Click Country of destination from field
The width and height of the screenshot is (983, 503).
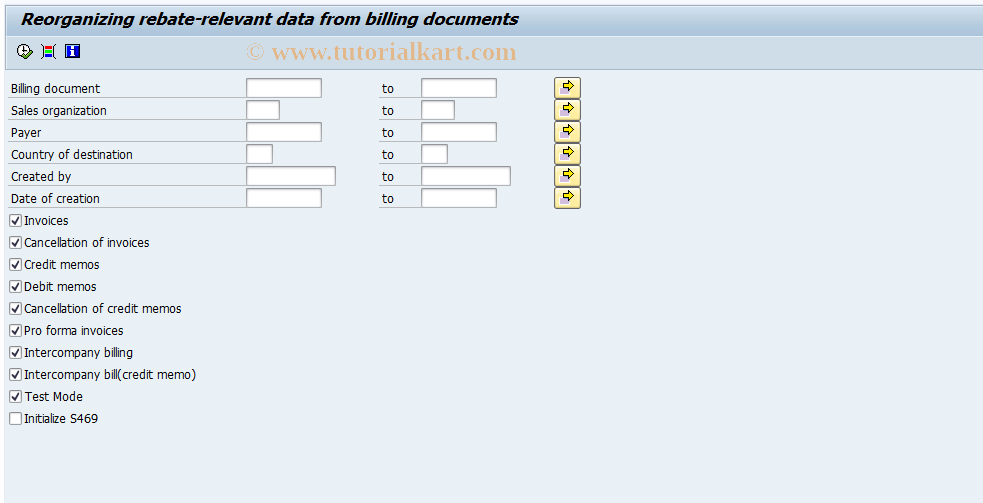pos(260,154)
